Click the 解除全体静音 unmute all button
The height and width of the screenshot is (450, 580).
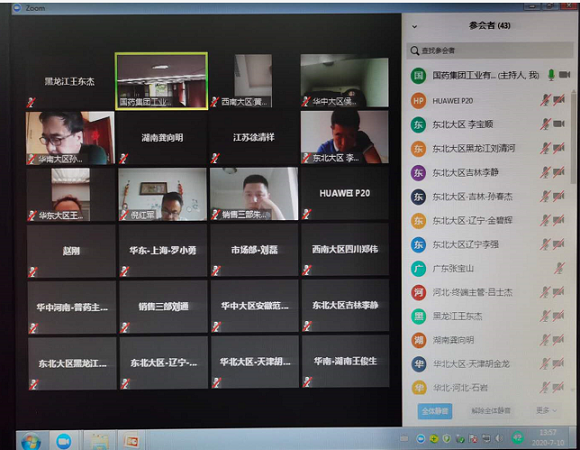[x=491, y=410]
